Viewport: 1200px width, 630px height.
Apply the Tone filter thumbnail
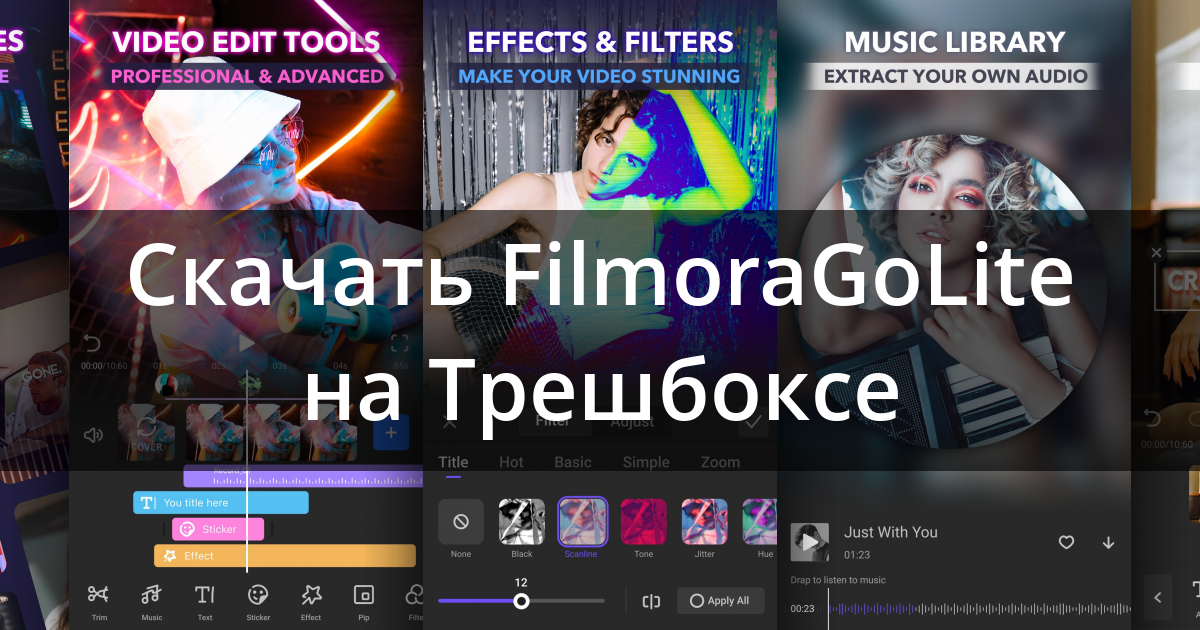(x=644, y=521)
